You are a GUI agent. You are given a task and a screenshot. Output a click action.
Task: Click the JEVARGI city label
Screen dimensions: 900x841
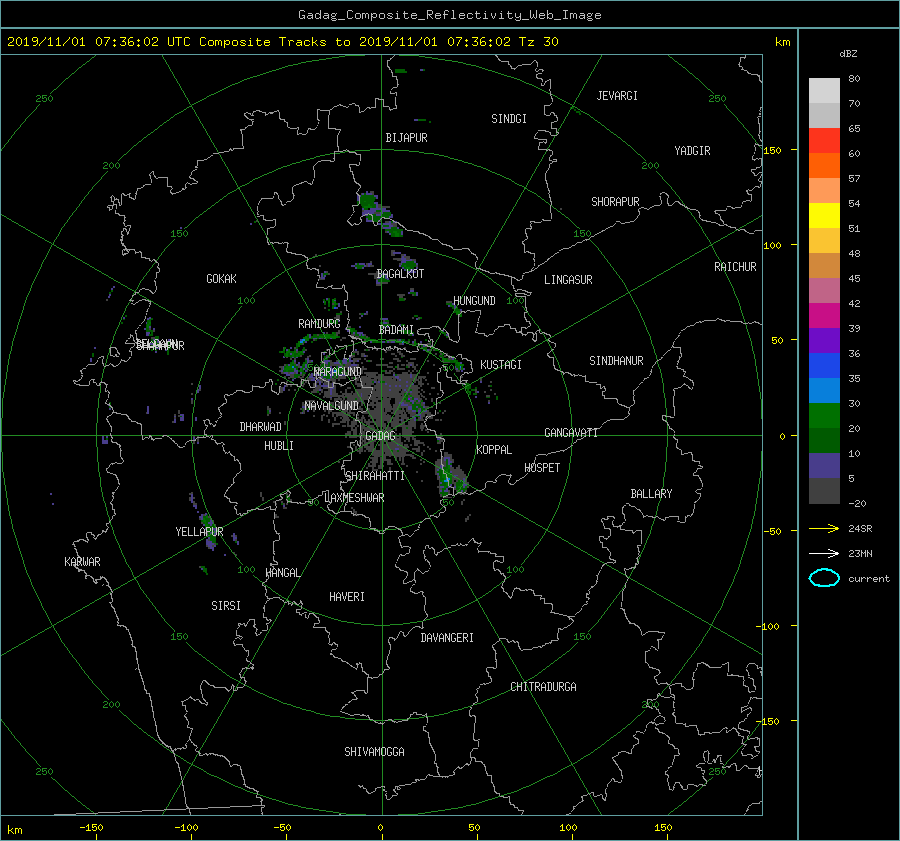pos(617,96)
